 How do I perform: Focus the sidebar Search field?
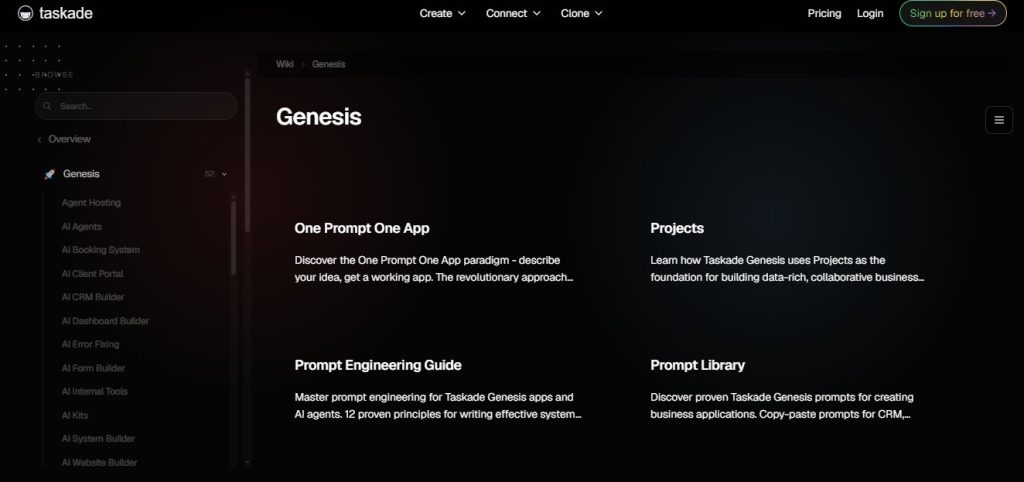136,106
